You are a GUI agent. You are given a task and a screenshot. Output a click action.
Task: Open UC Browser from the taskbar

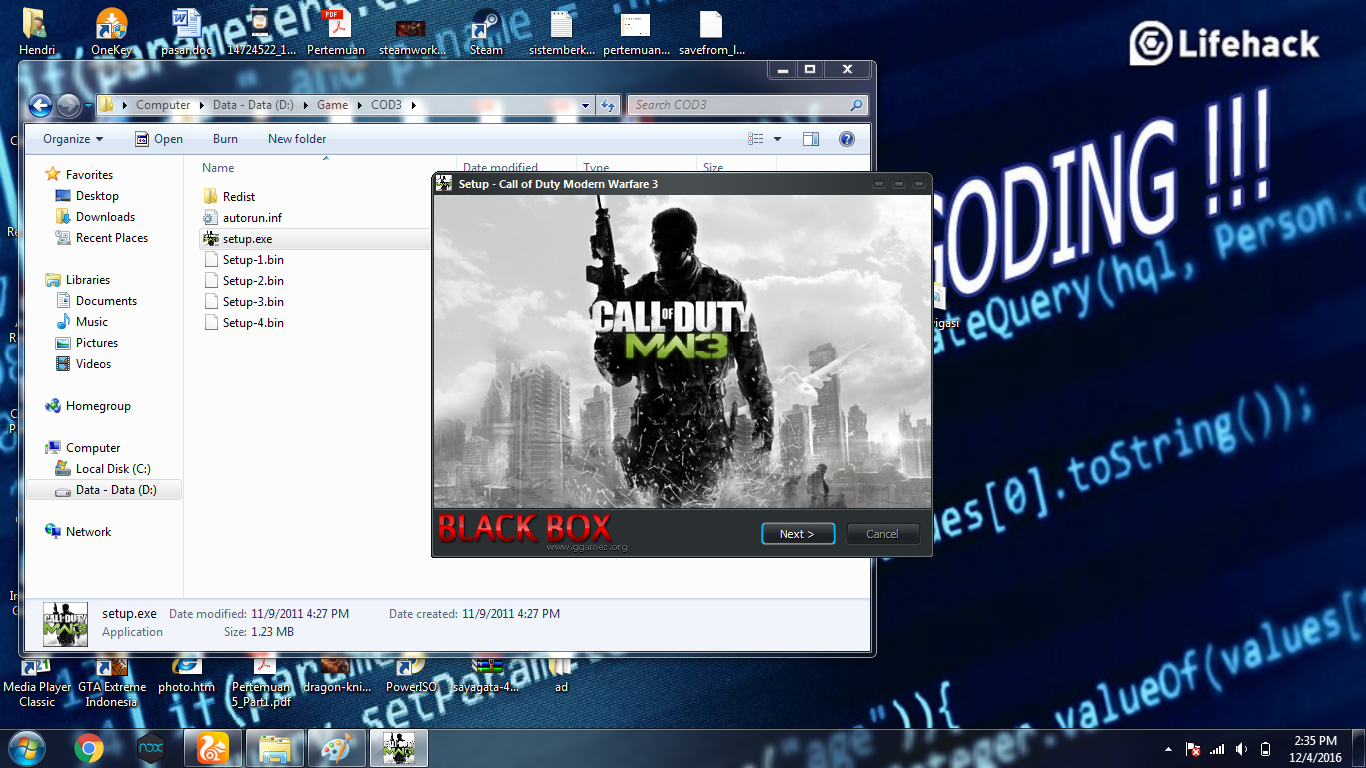point(212,748)
